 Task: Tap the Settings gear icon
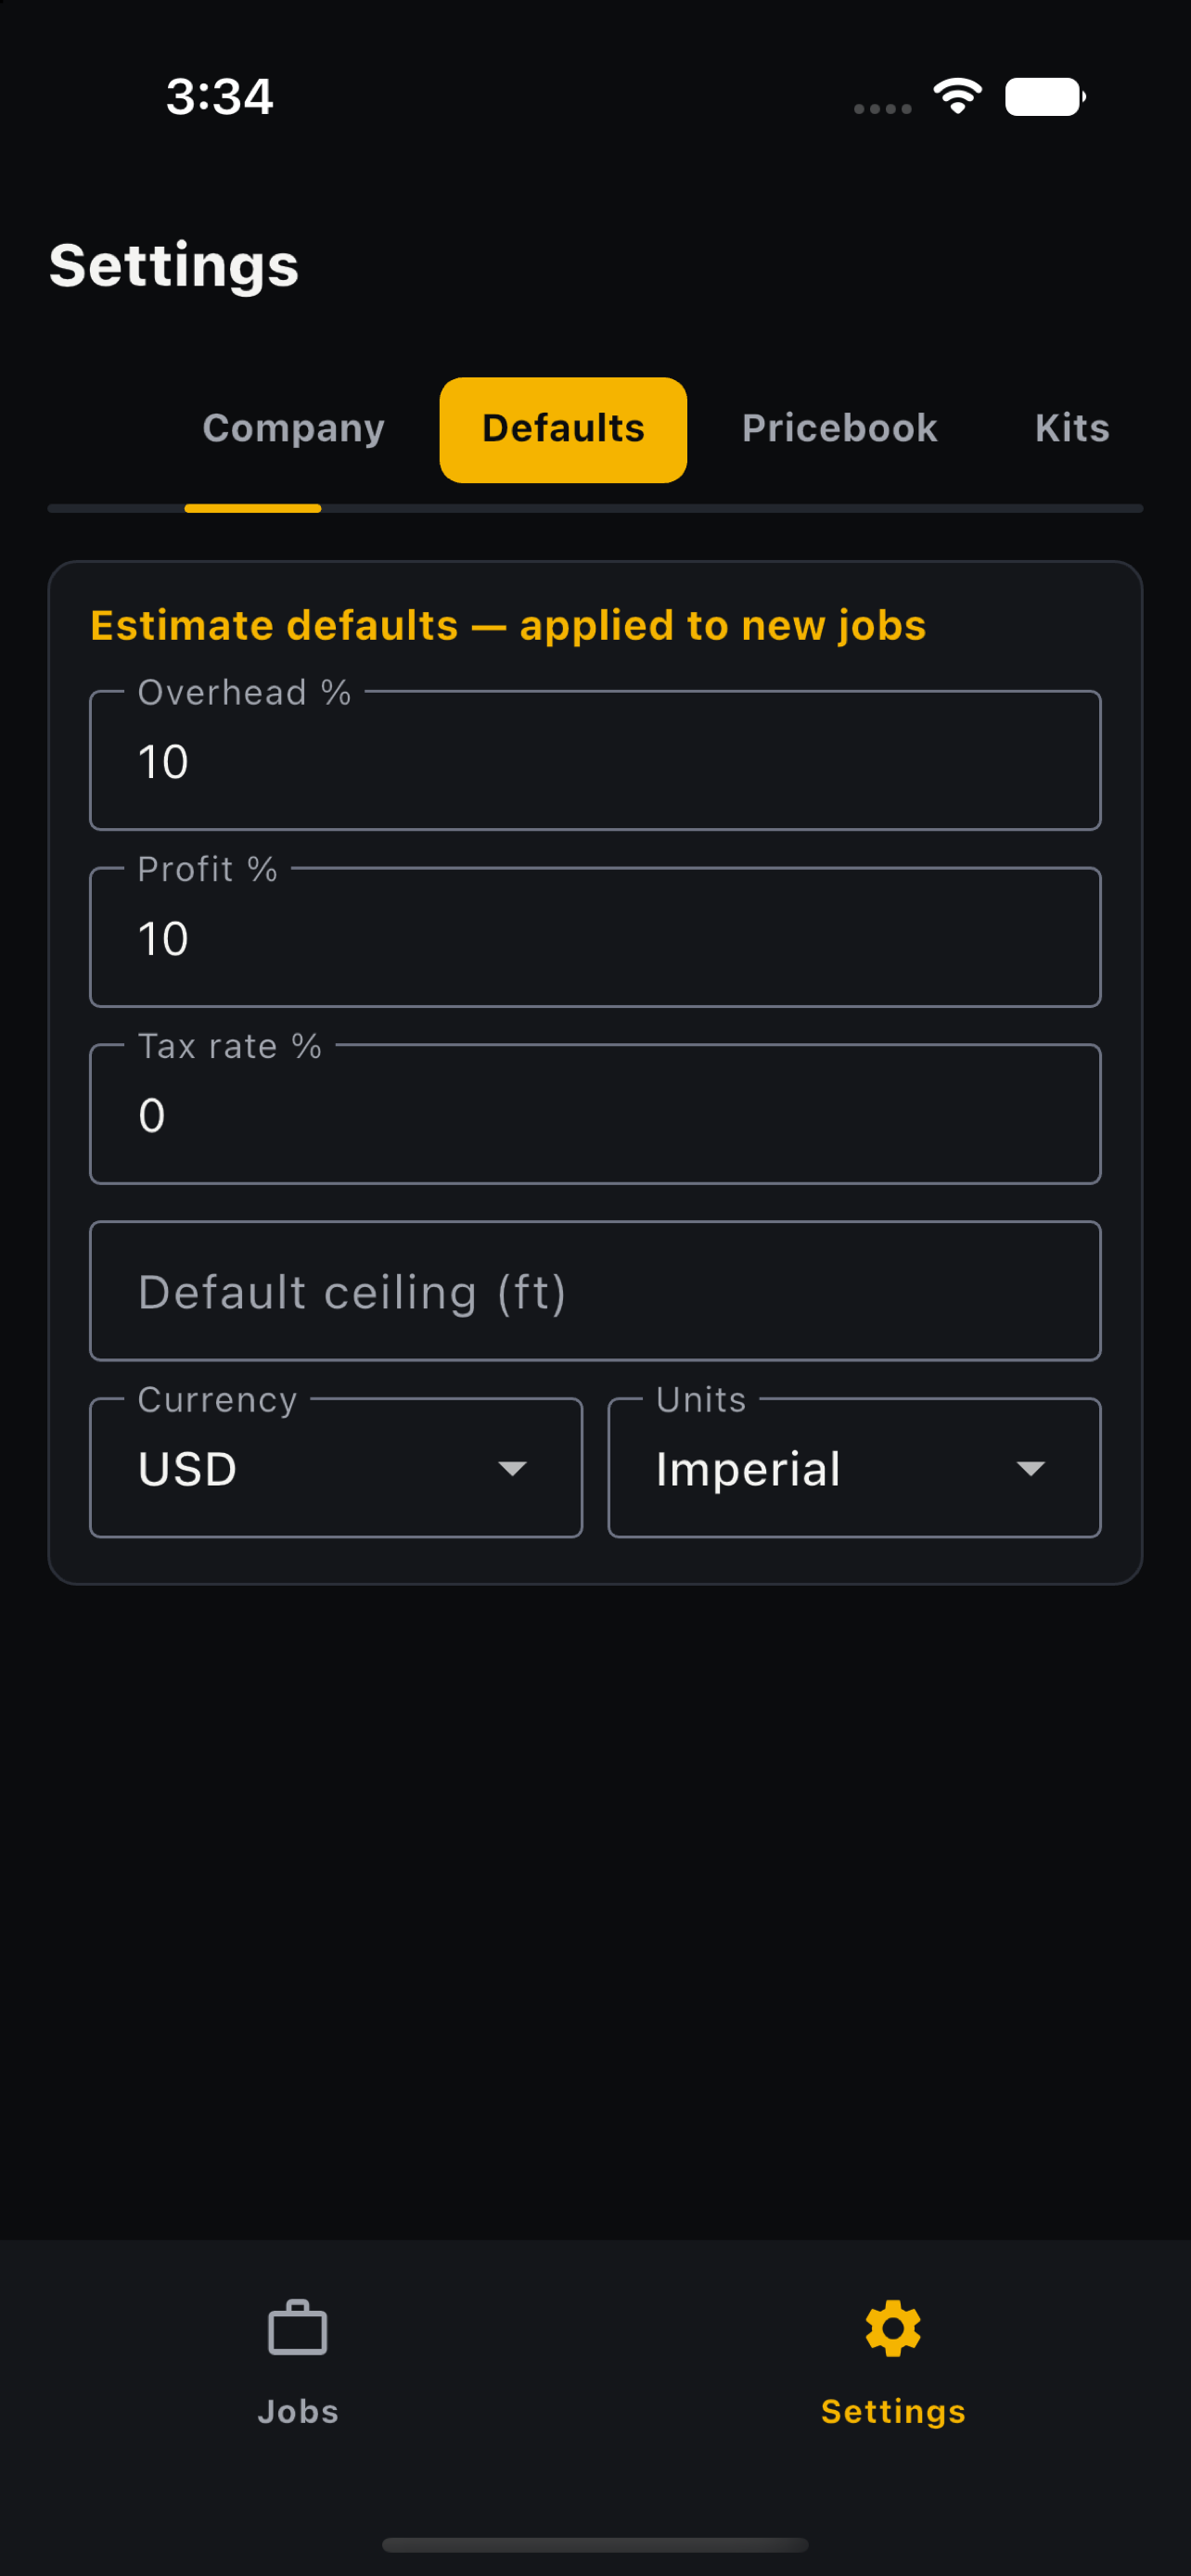(893, 2328)
